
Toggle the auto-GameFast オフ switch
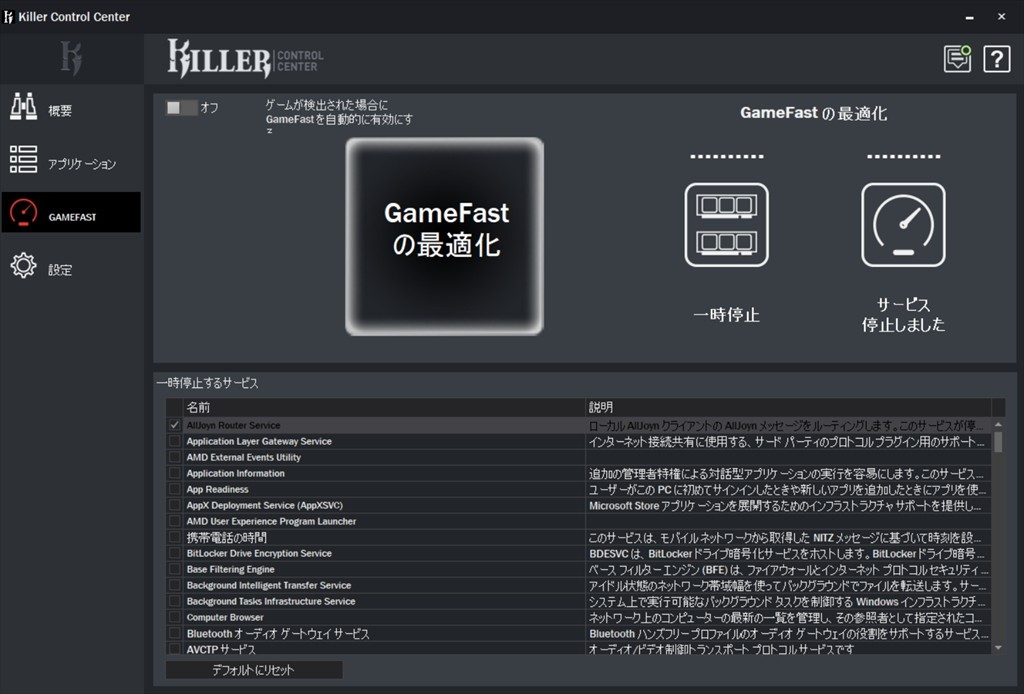(182, 108)
